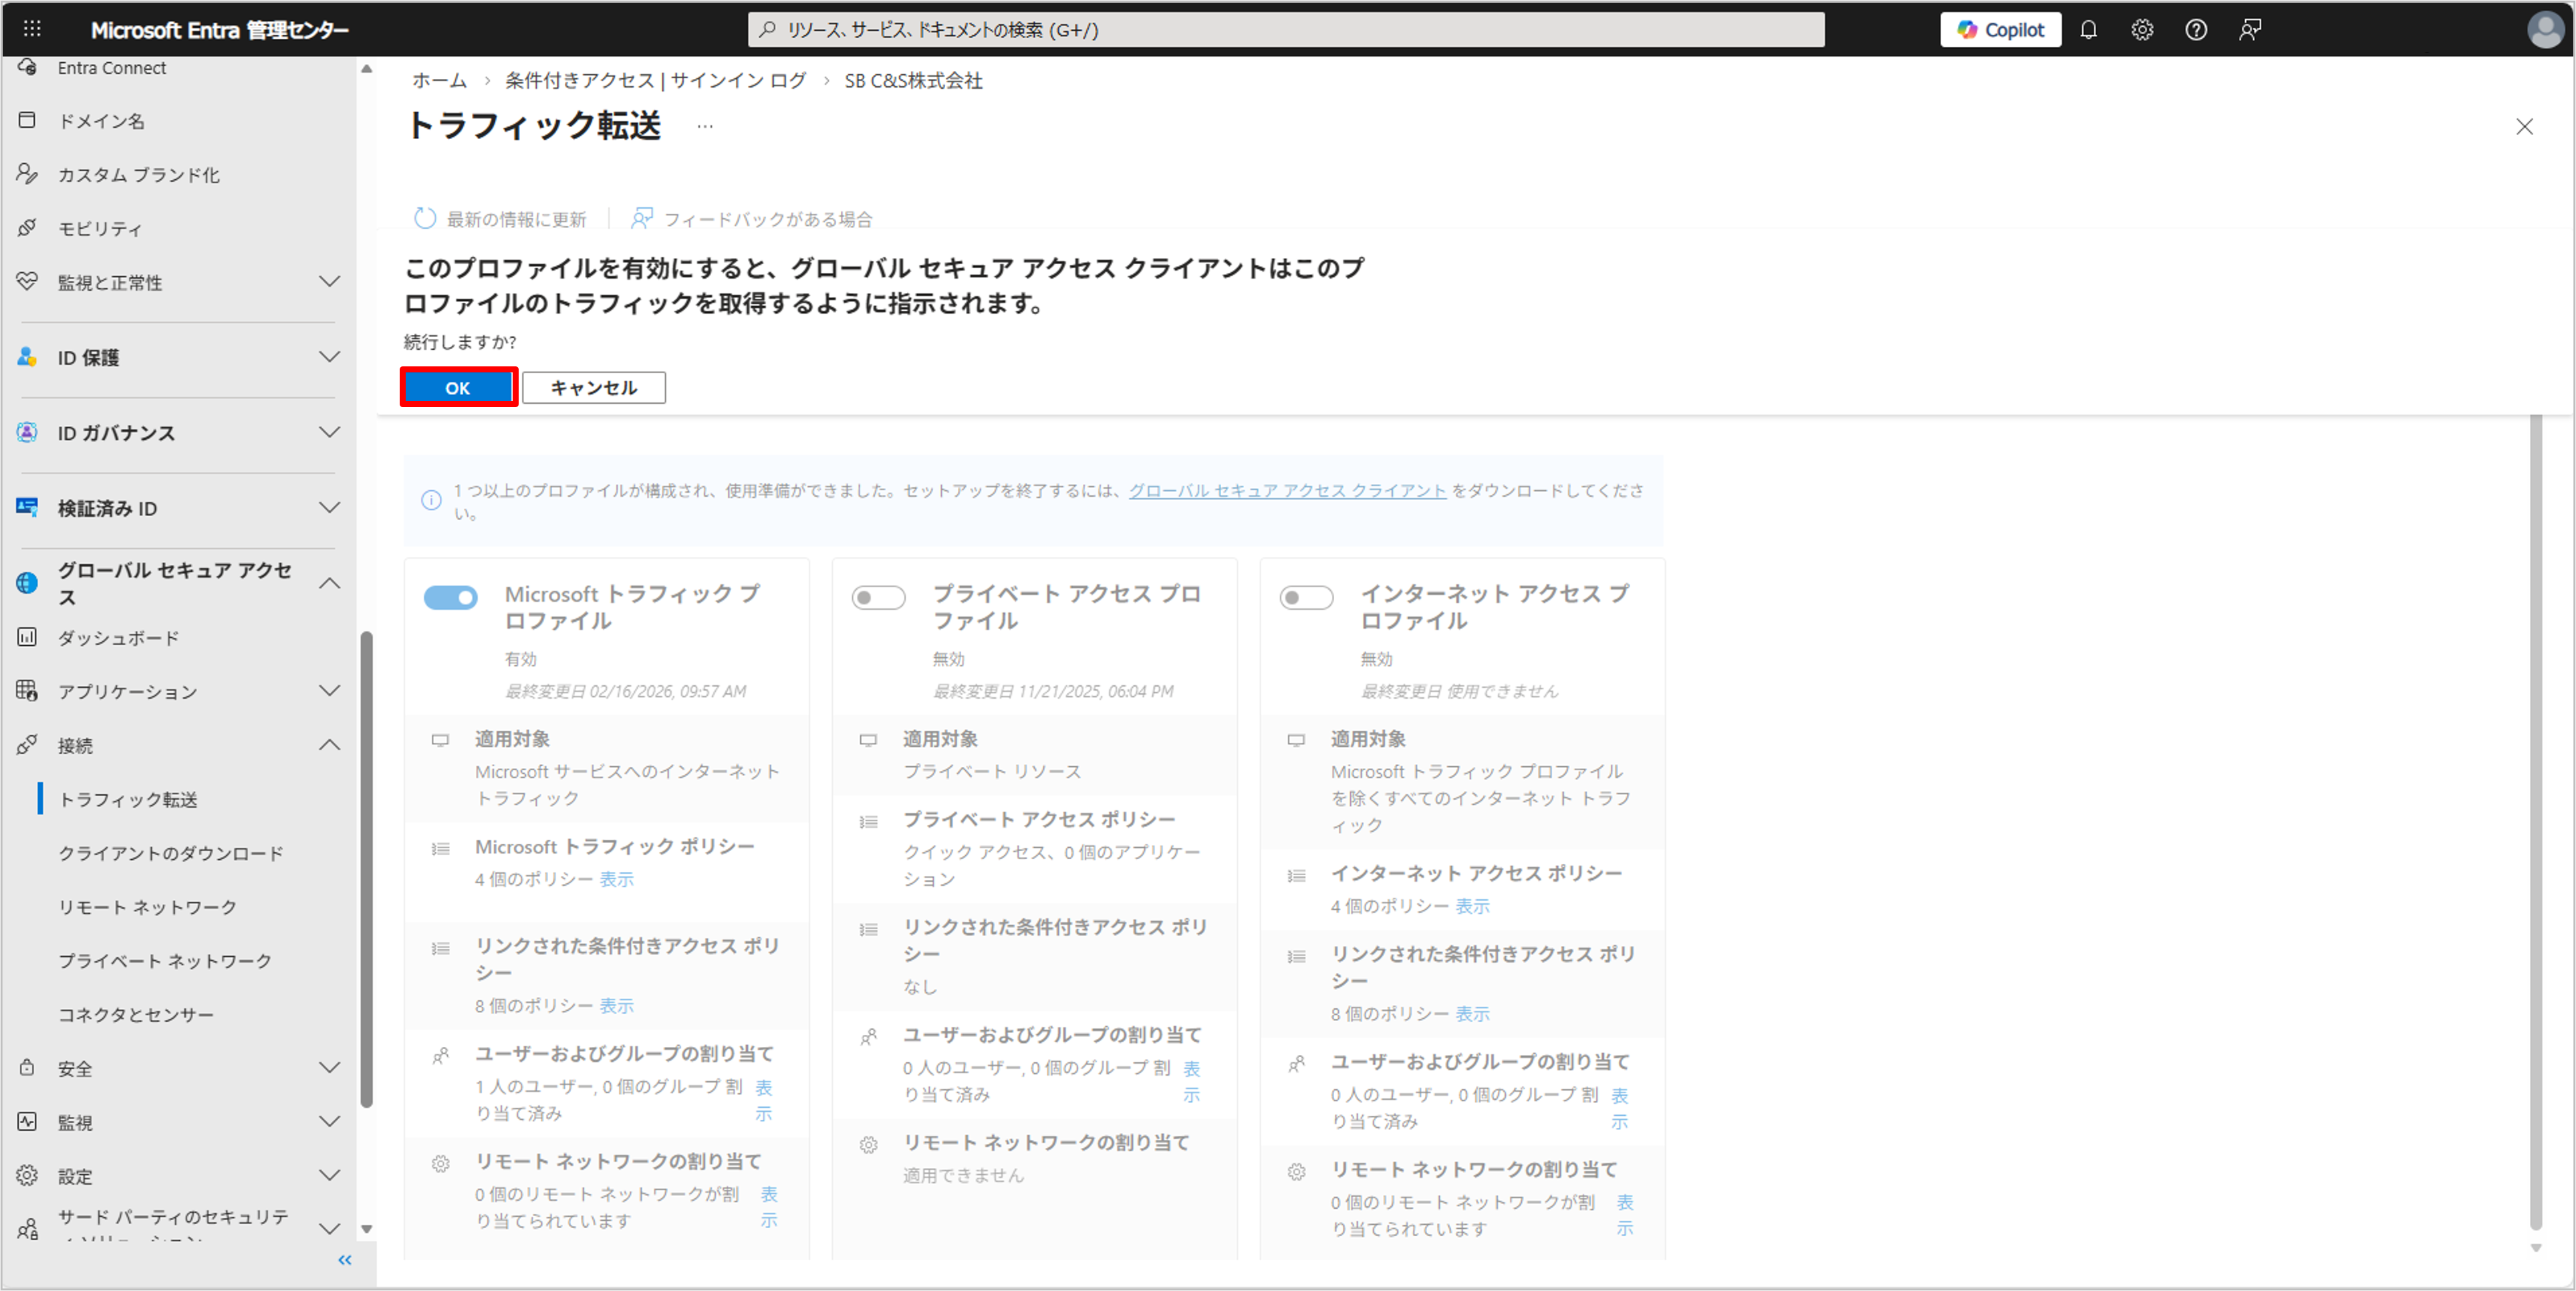Open the Copilot button
2576x1291 pixels.
tap(2000, 30)
